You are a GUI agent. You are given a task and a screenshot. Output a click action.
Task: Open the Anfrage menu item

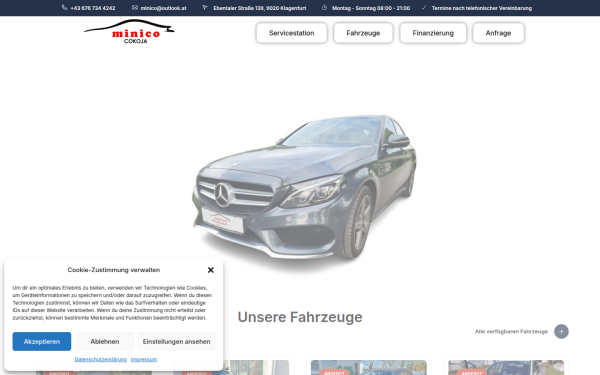pyautogui.click(x=498, y=33)
